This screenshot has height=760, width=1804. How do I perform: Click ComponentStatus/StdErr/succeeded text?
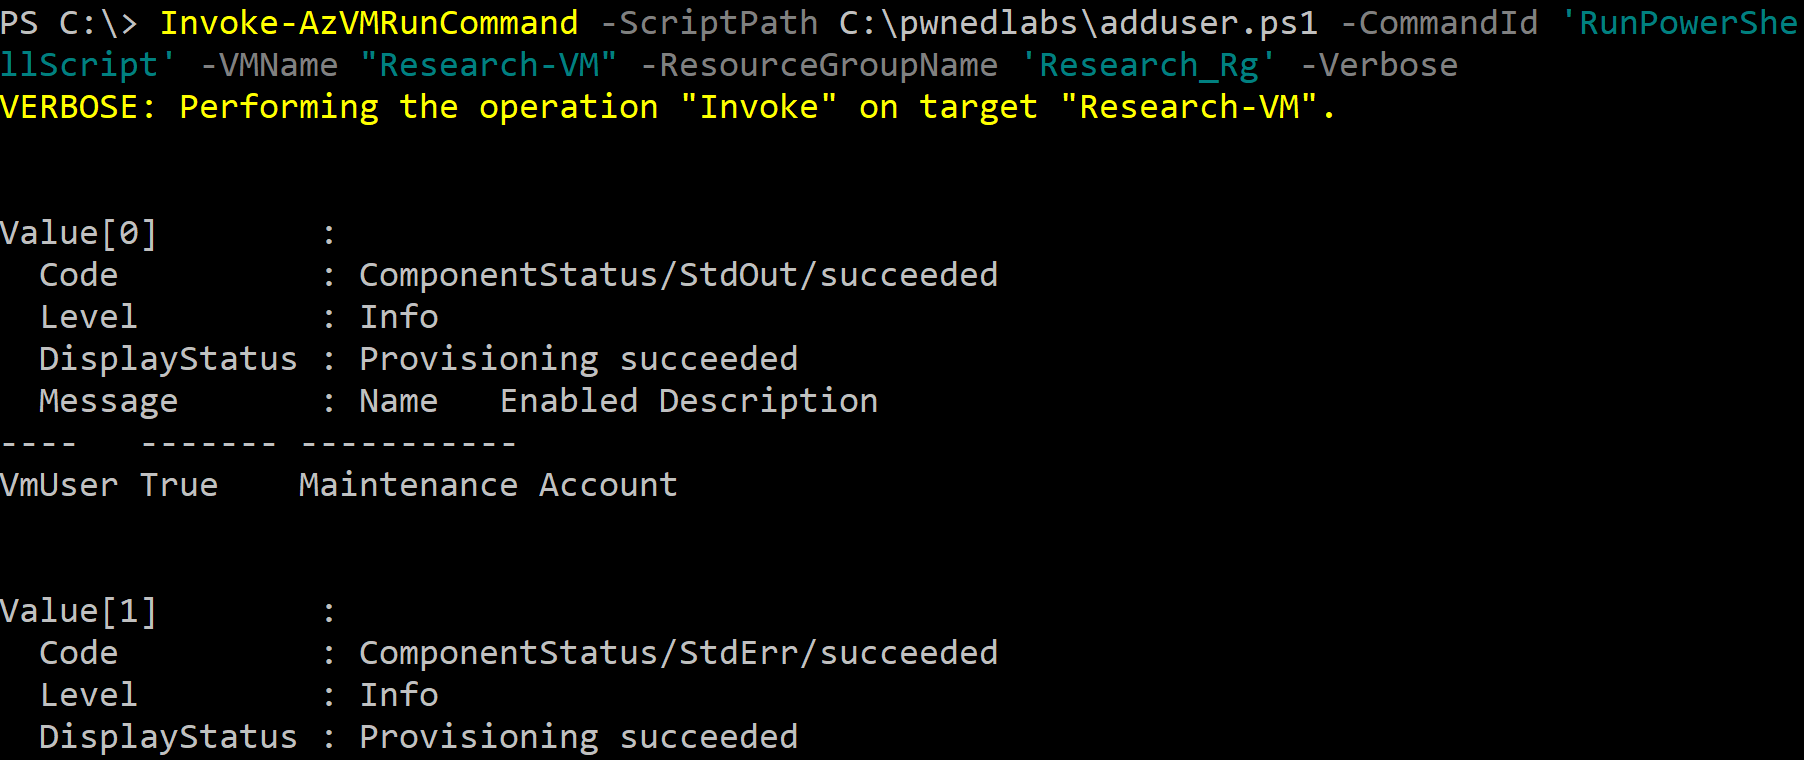[678, 653]
